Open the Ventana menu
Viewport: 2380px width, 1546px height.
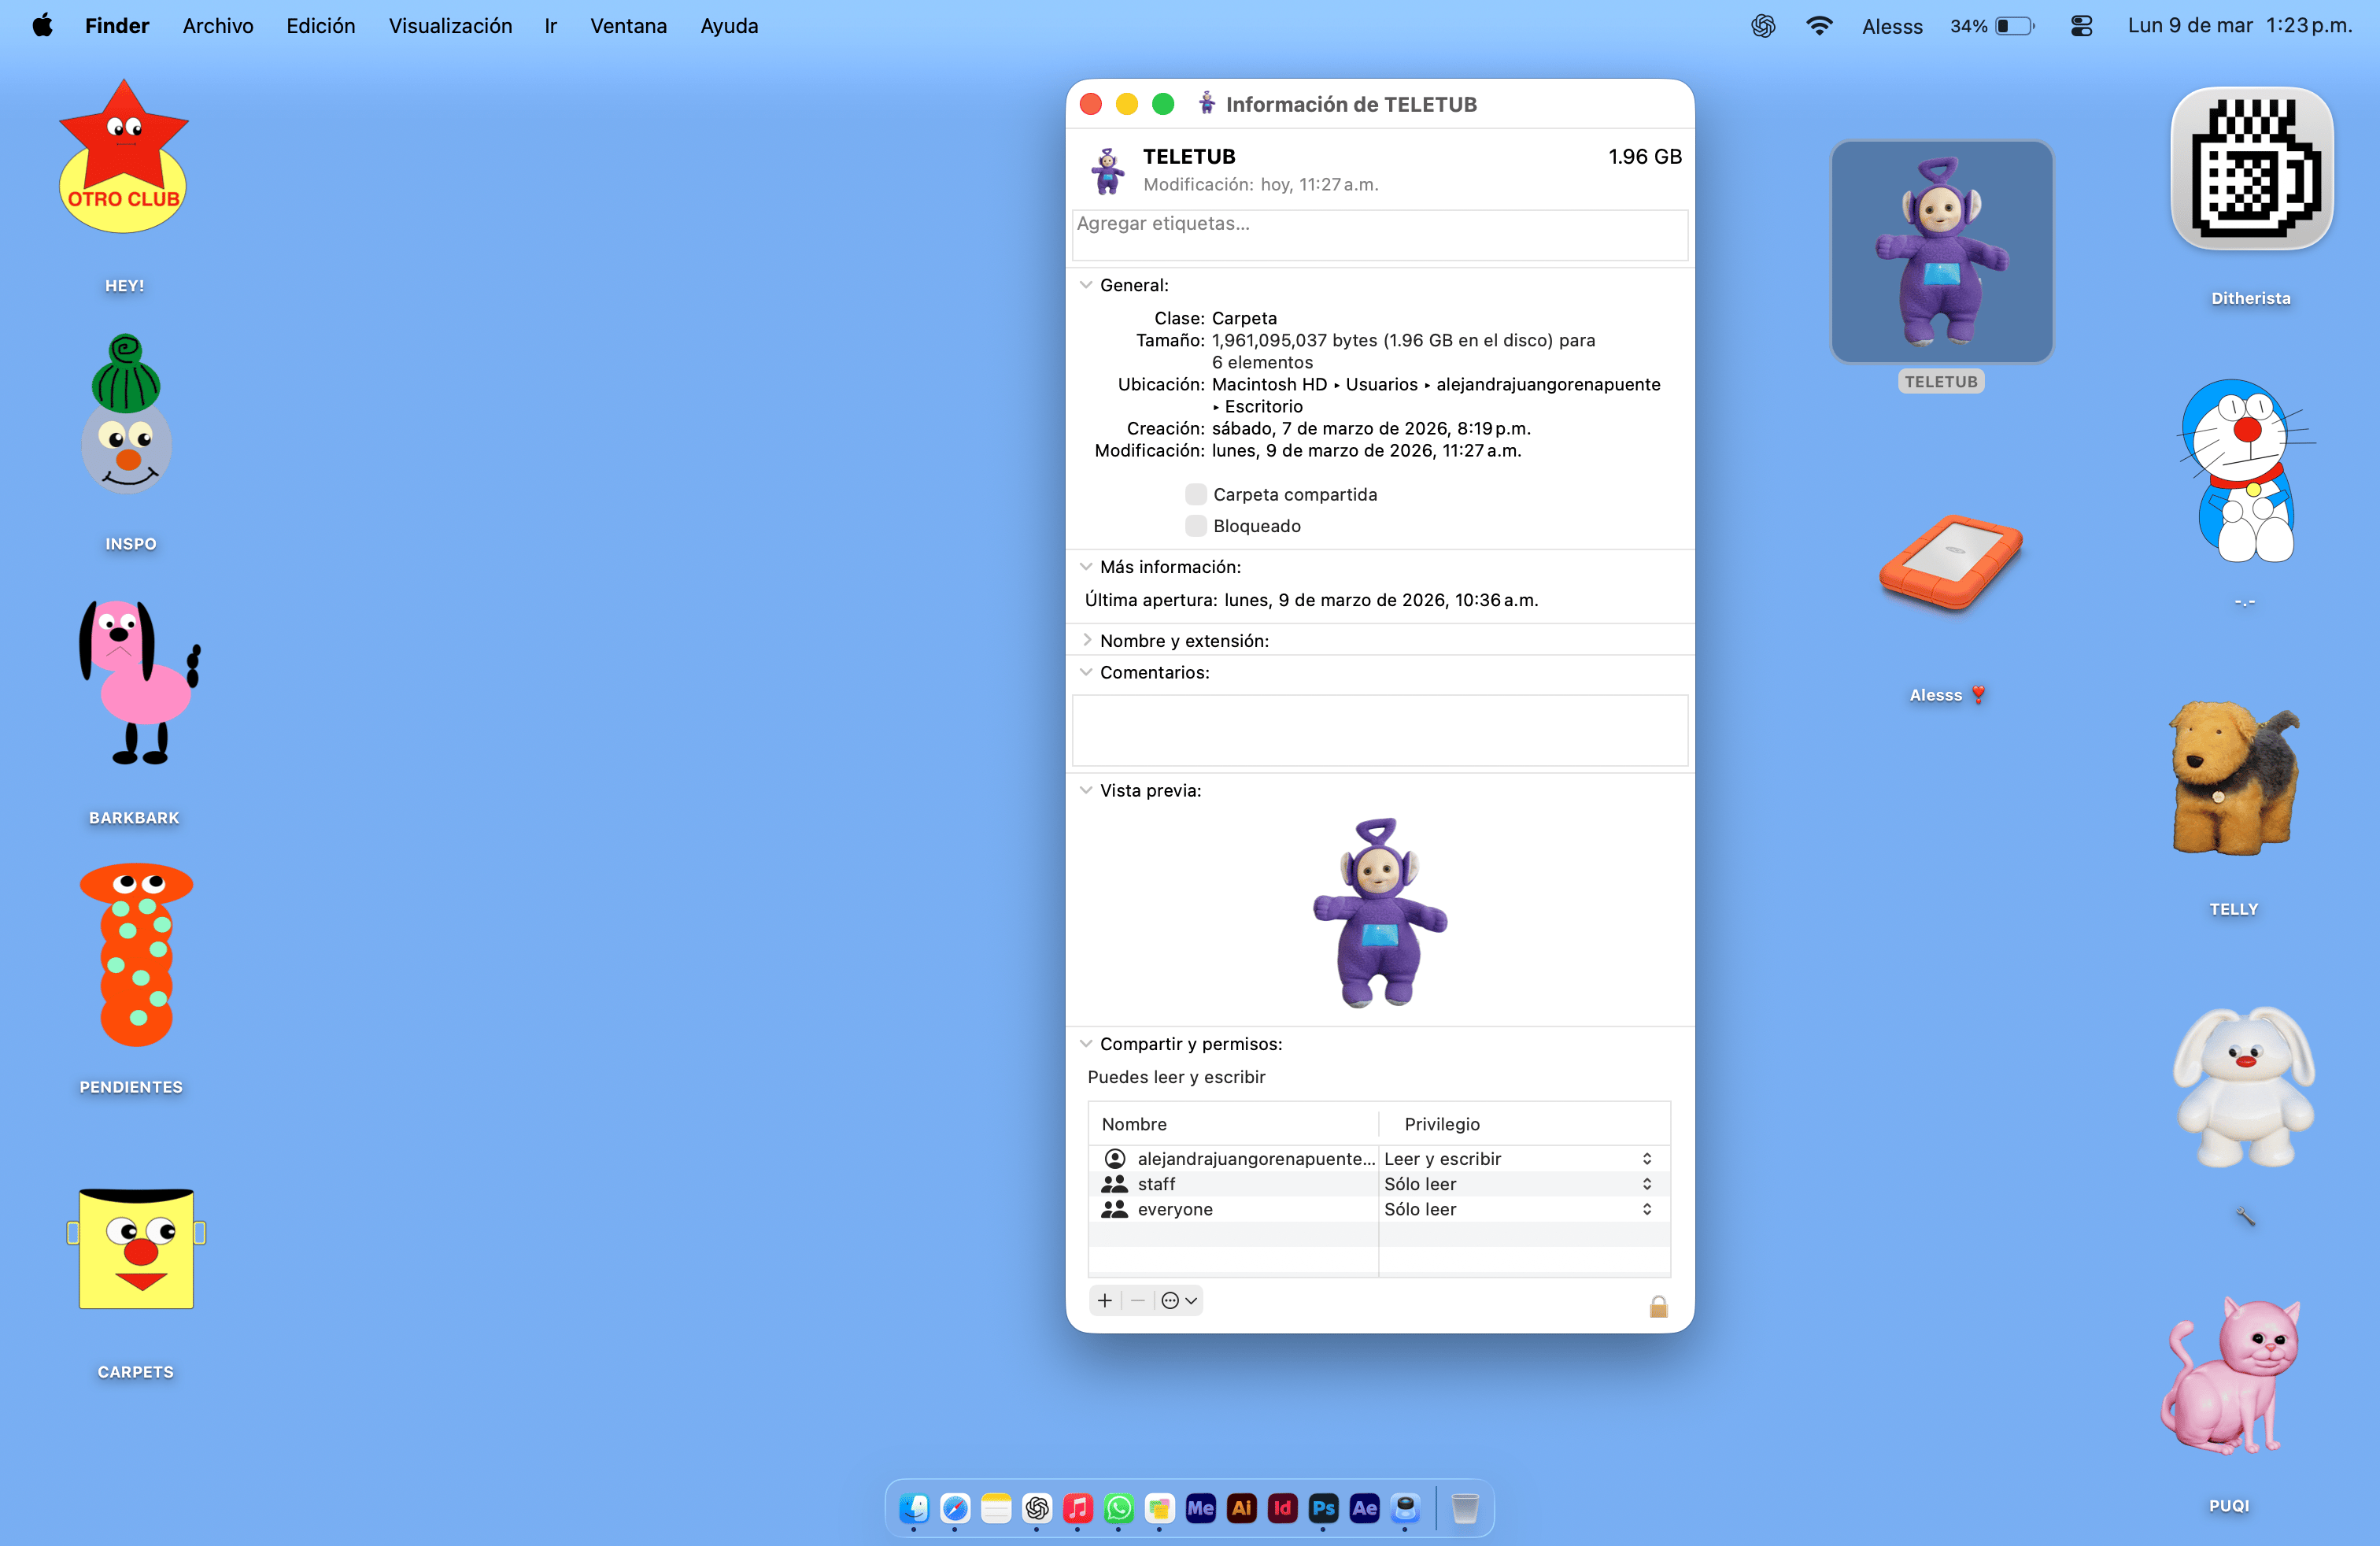click(628, 26)
